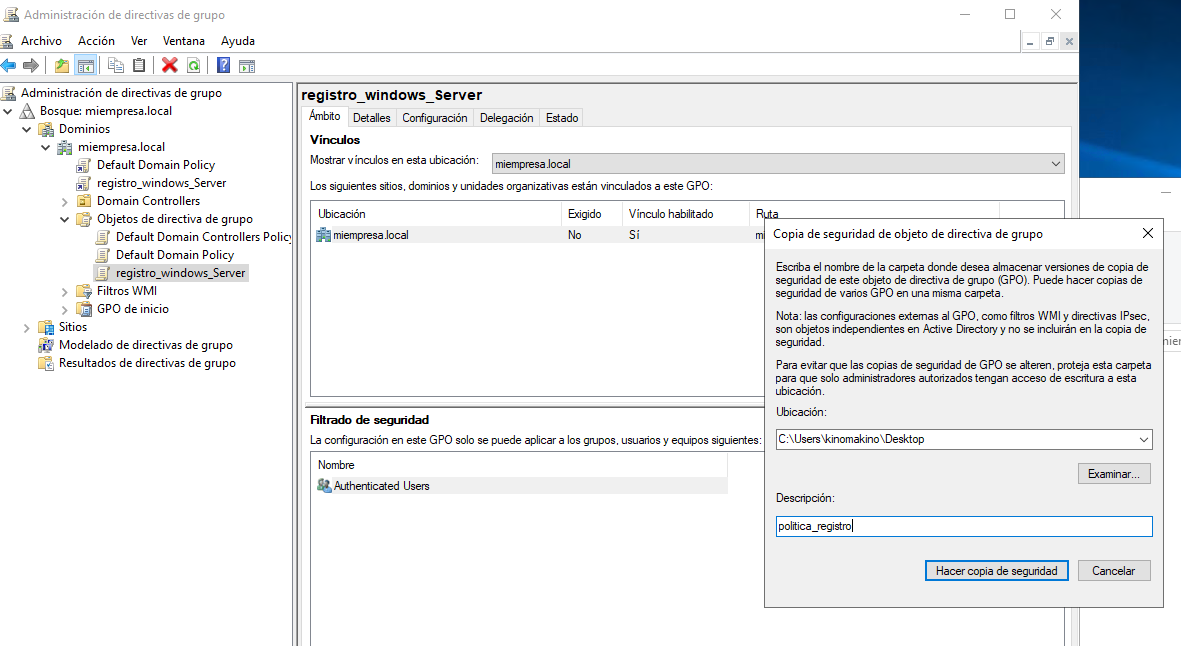This screenshot has height=646, width=1181.
Task: Click the Descripción text field
Action: tap(964, 526)
